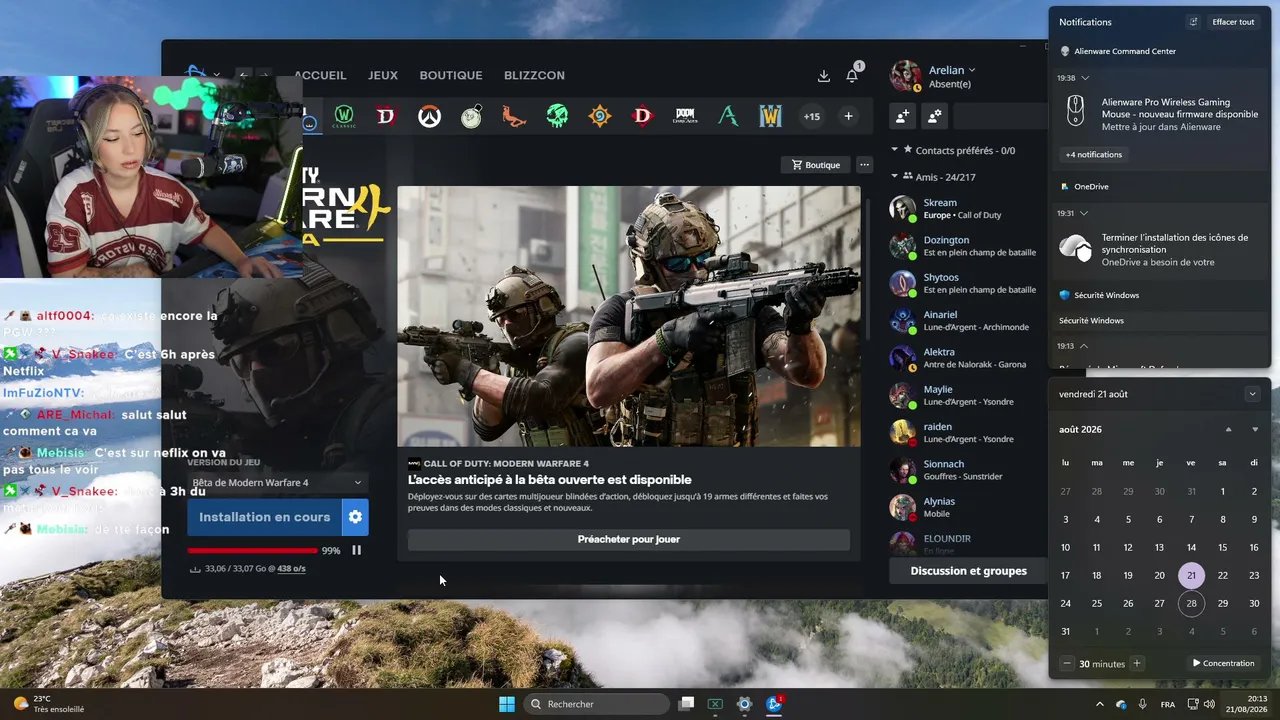Expand the 19:38 Alienware notification
1280x720 pixels.
pos(1085,78)
